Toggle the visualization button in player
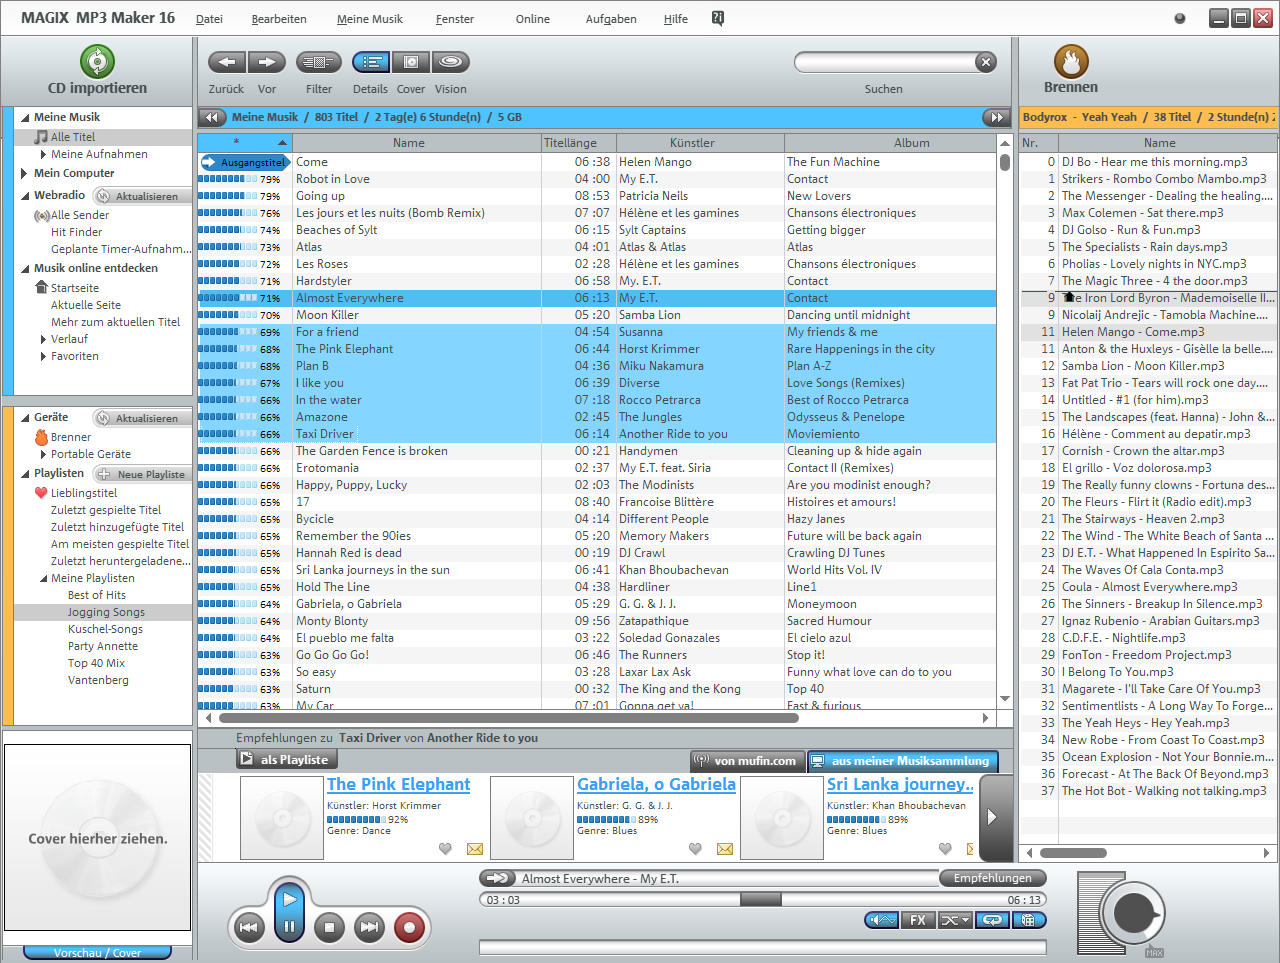The image size is (1280, 963). (1029, 920)
